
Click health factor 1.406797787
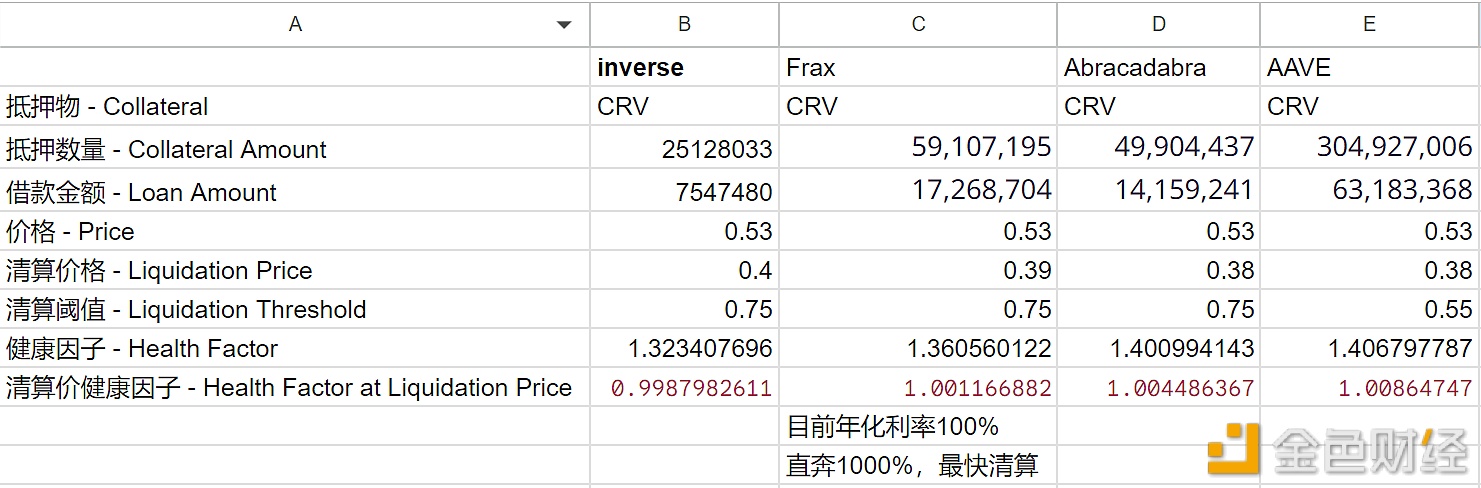[1369, 348]
